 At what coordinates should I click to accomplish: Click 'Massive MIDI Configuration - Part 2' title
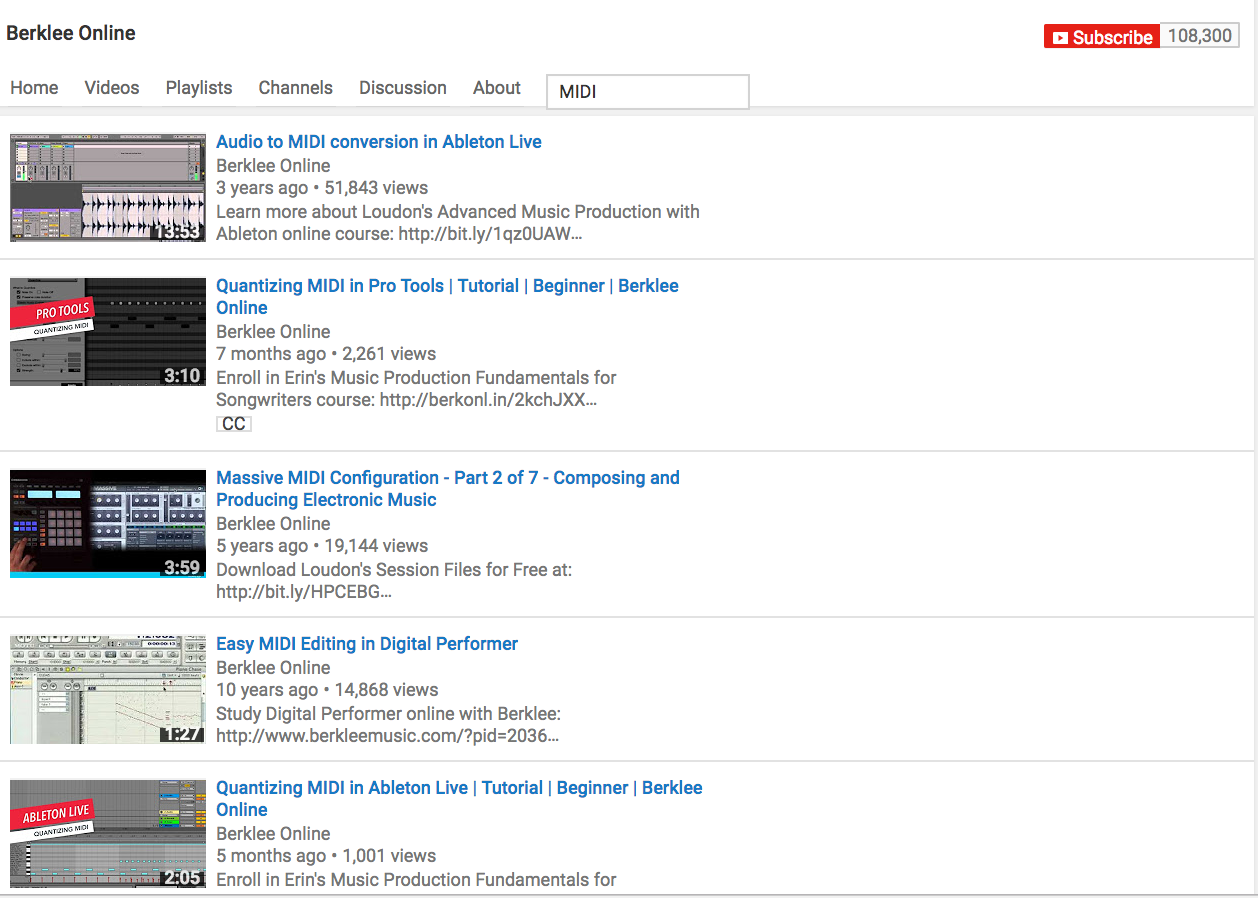447,478
